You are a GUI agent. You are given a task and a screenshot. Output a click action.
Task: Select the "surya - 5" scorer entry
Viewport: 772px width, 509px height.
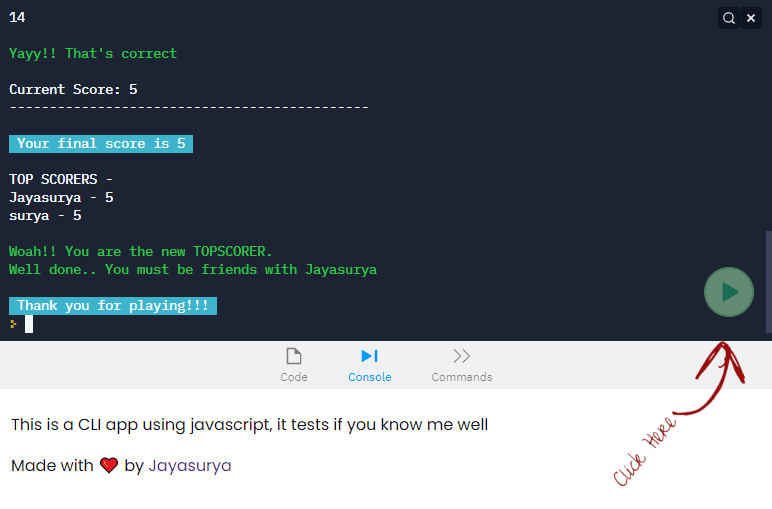pyautogui.click(x=45, y=216)
